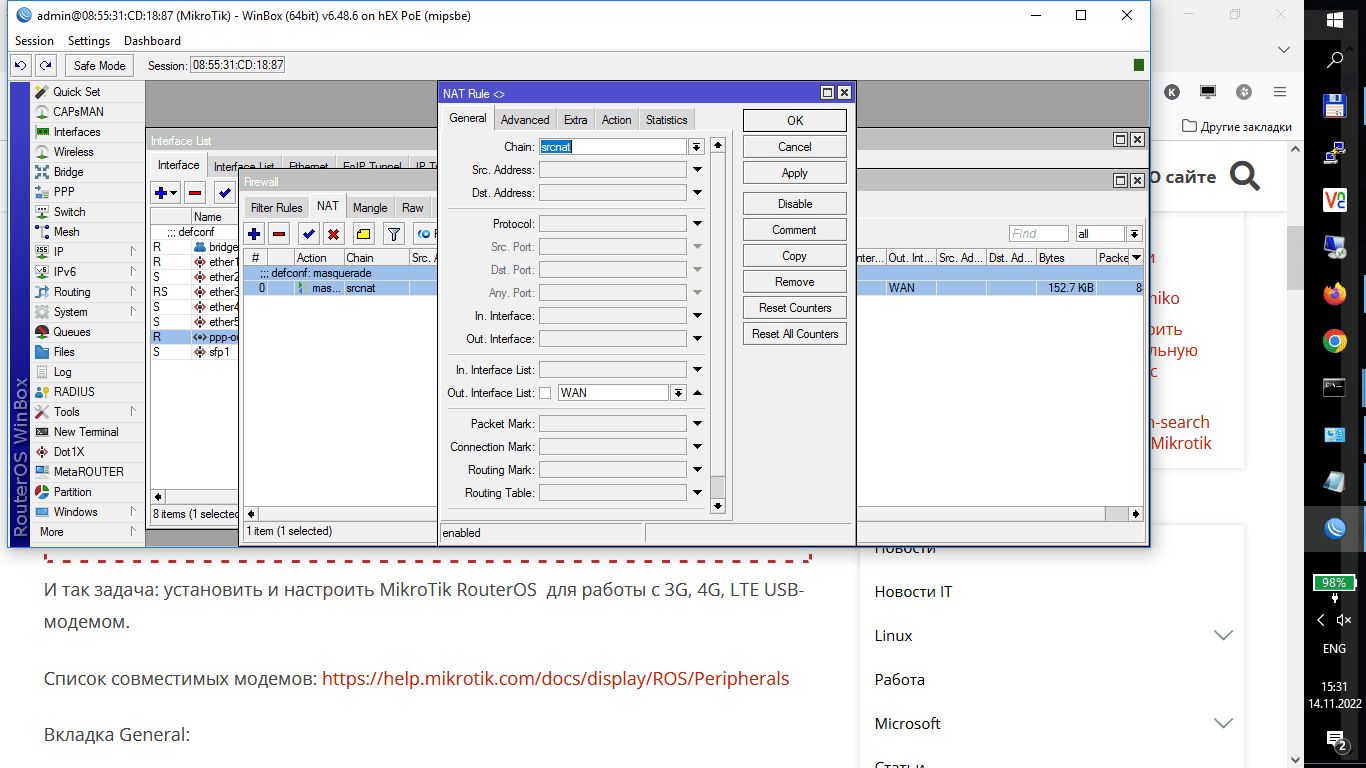Open the WAN interface list dropdown
Viewport: 1366px width, 768px height.
[x=678, y=393]
